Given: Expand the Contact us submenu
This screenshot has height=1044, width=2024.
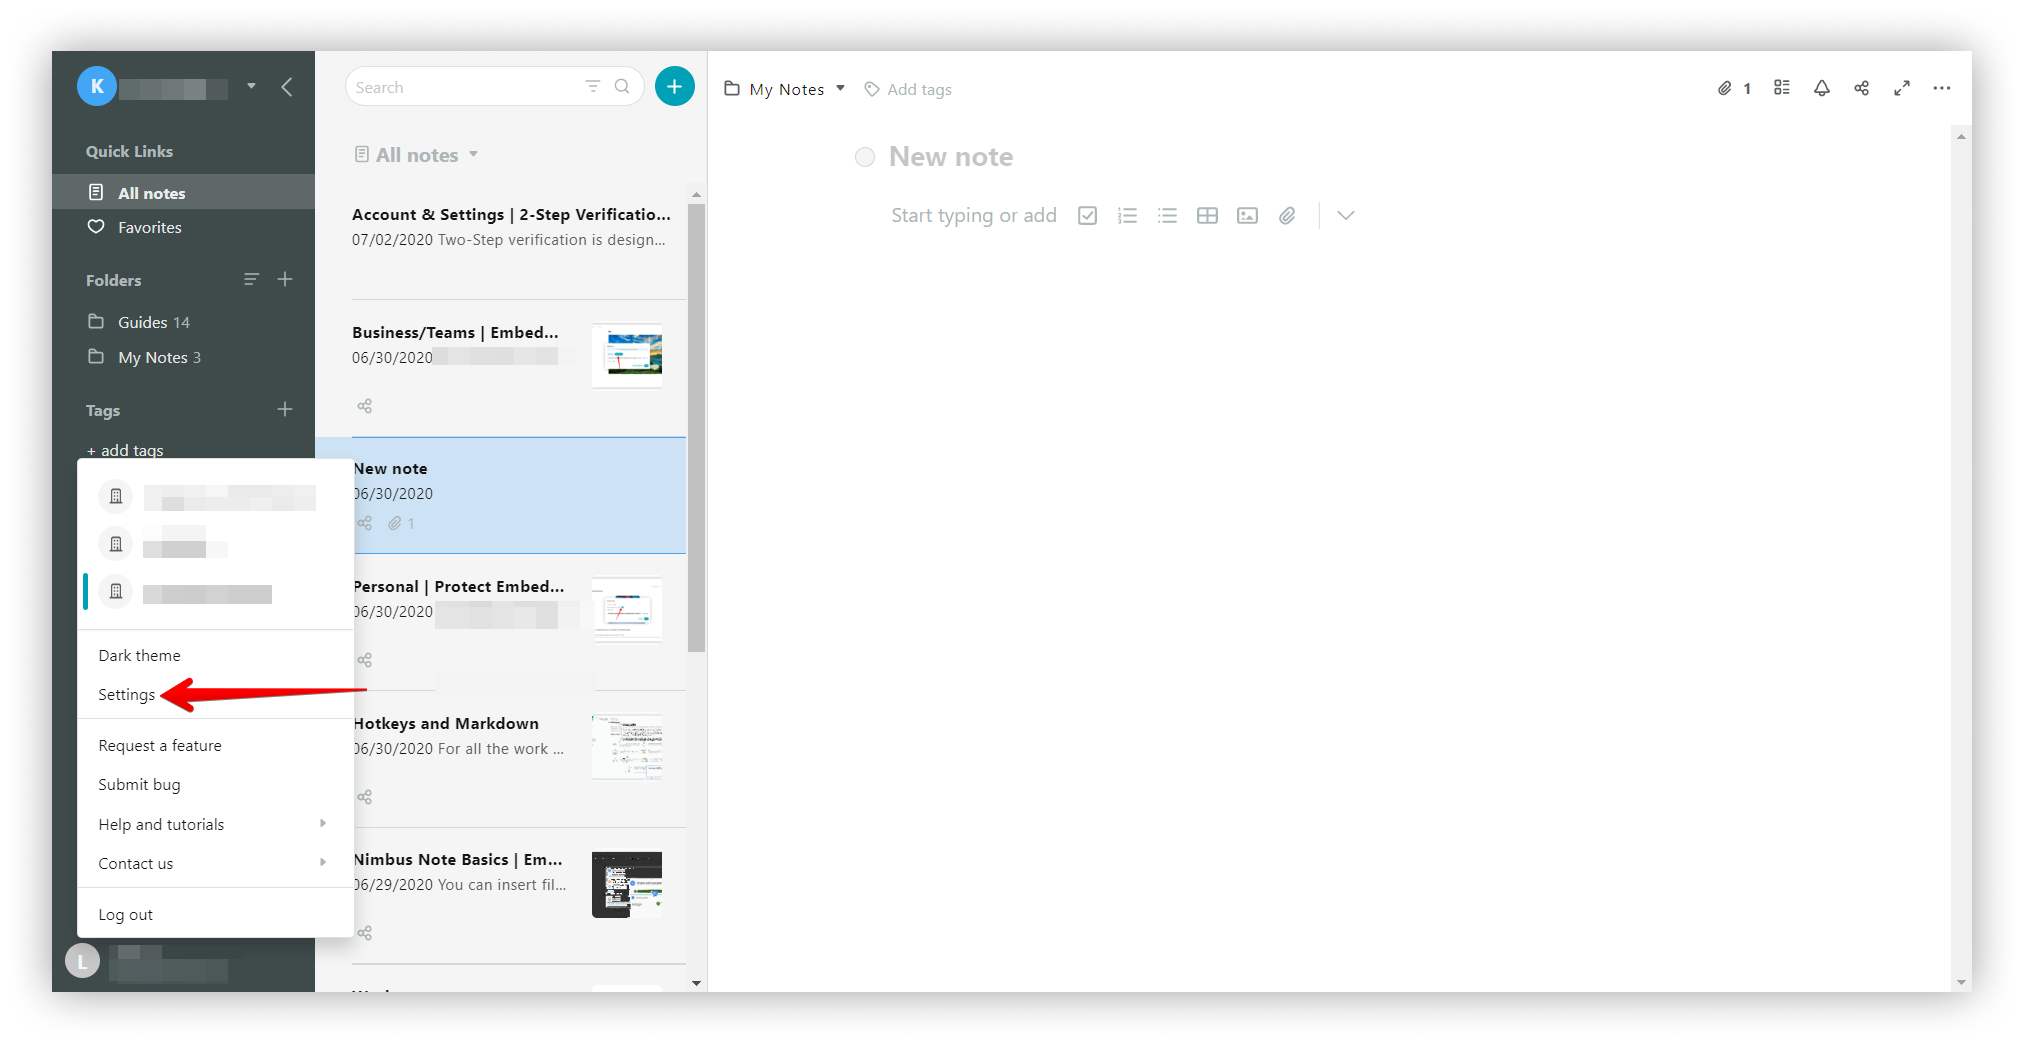Looking at the screenshot, I should 216,863.
